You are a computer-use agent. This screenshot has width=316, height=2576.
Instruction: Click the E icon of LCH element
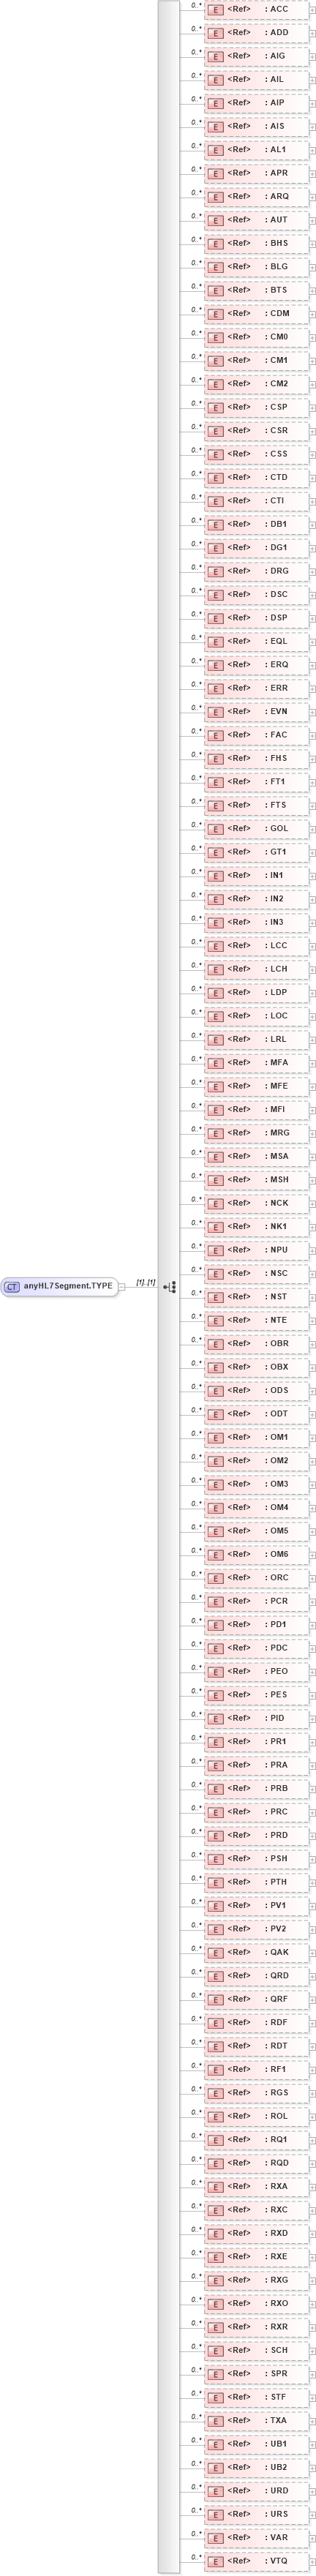(x=216, y=970)
